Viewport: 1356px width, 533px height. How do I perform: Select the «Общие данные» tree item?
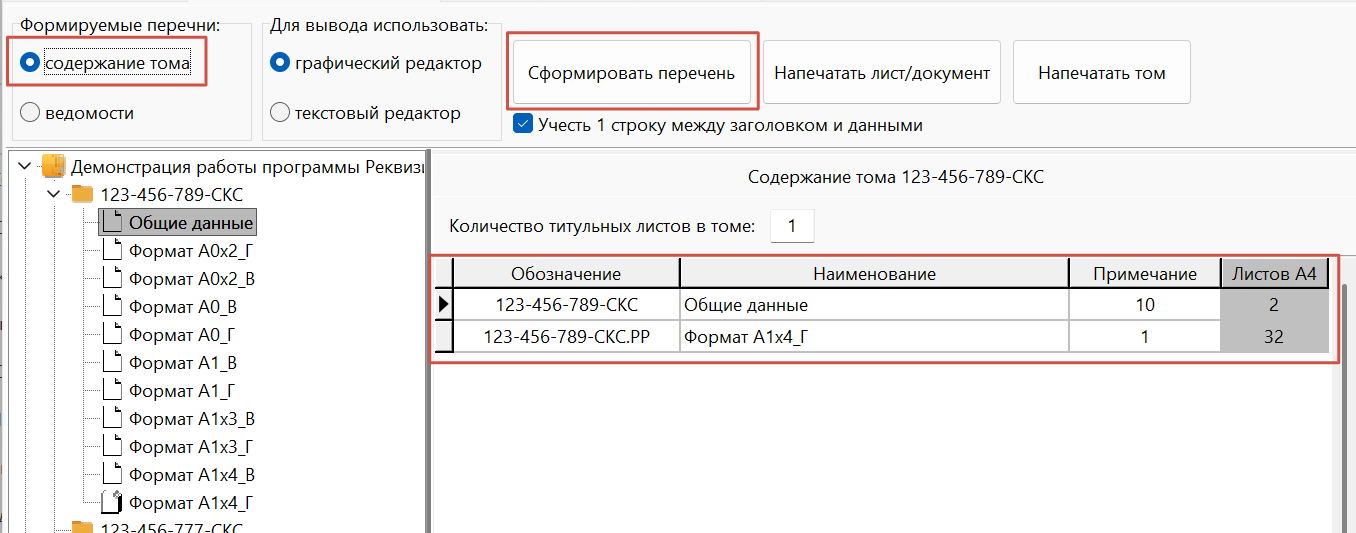[x=190, y=222]
